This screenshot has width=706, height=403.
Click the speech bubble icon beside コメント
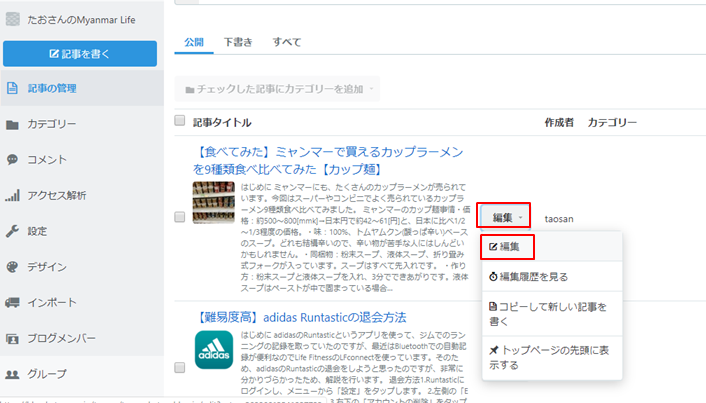click(13, 159)
